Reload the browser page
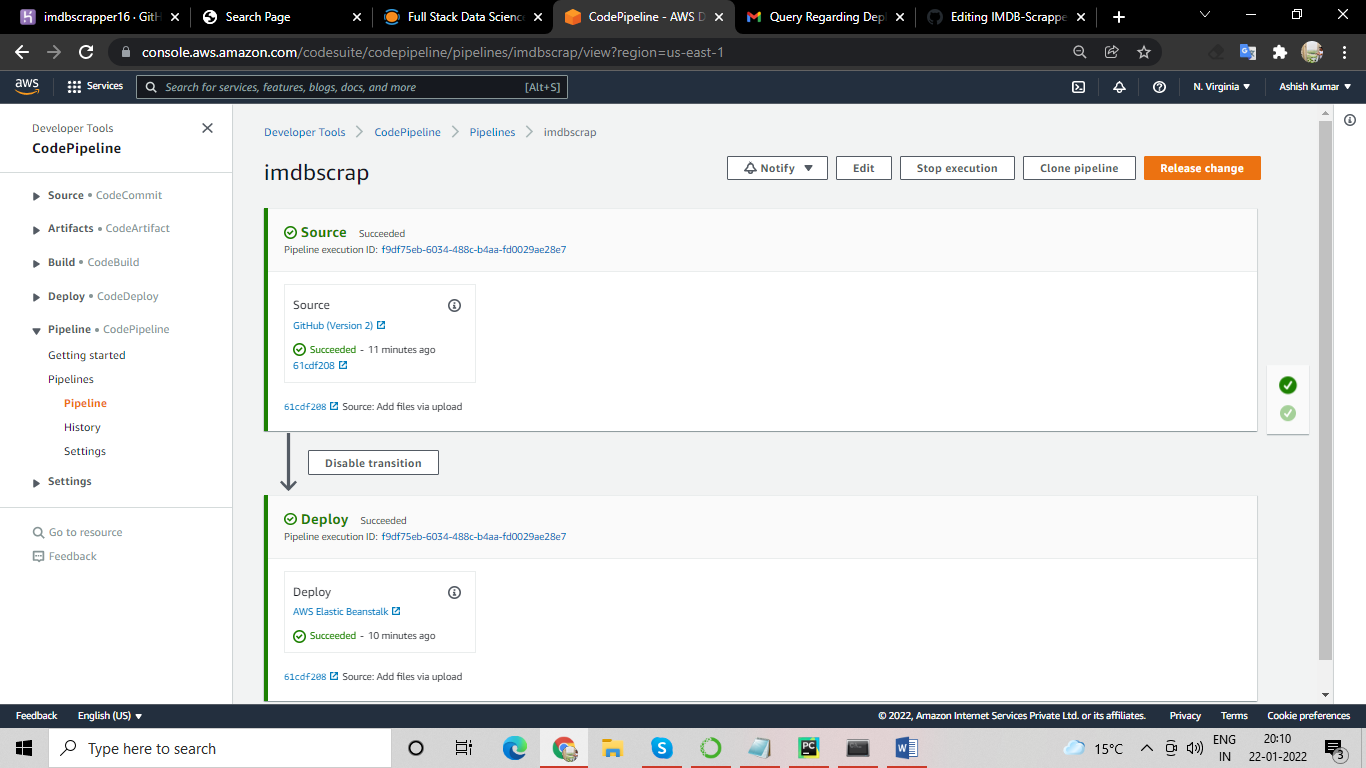 (x=86, y=52)
